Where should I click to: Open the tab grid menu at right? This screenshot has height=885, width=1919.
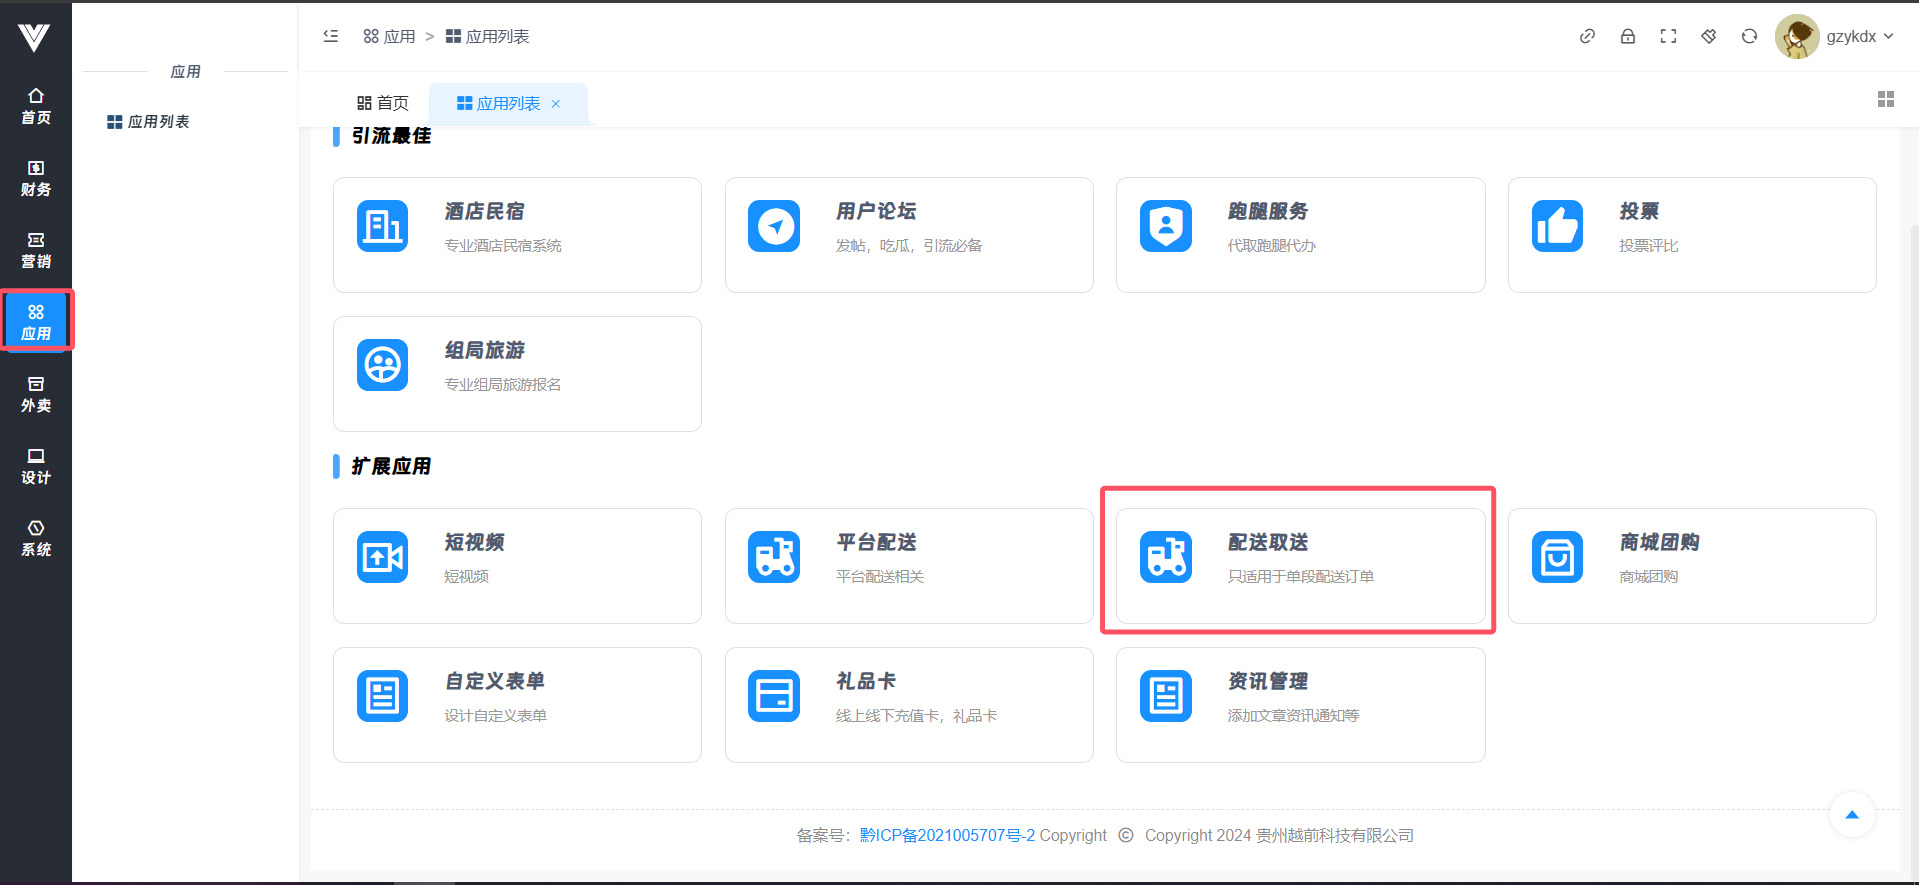pos(1885,99)
